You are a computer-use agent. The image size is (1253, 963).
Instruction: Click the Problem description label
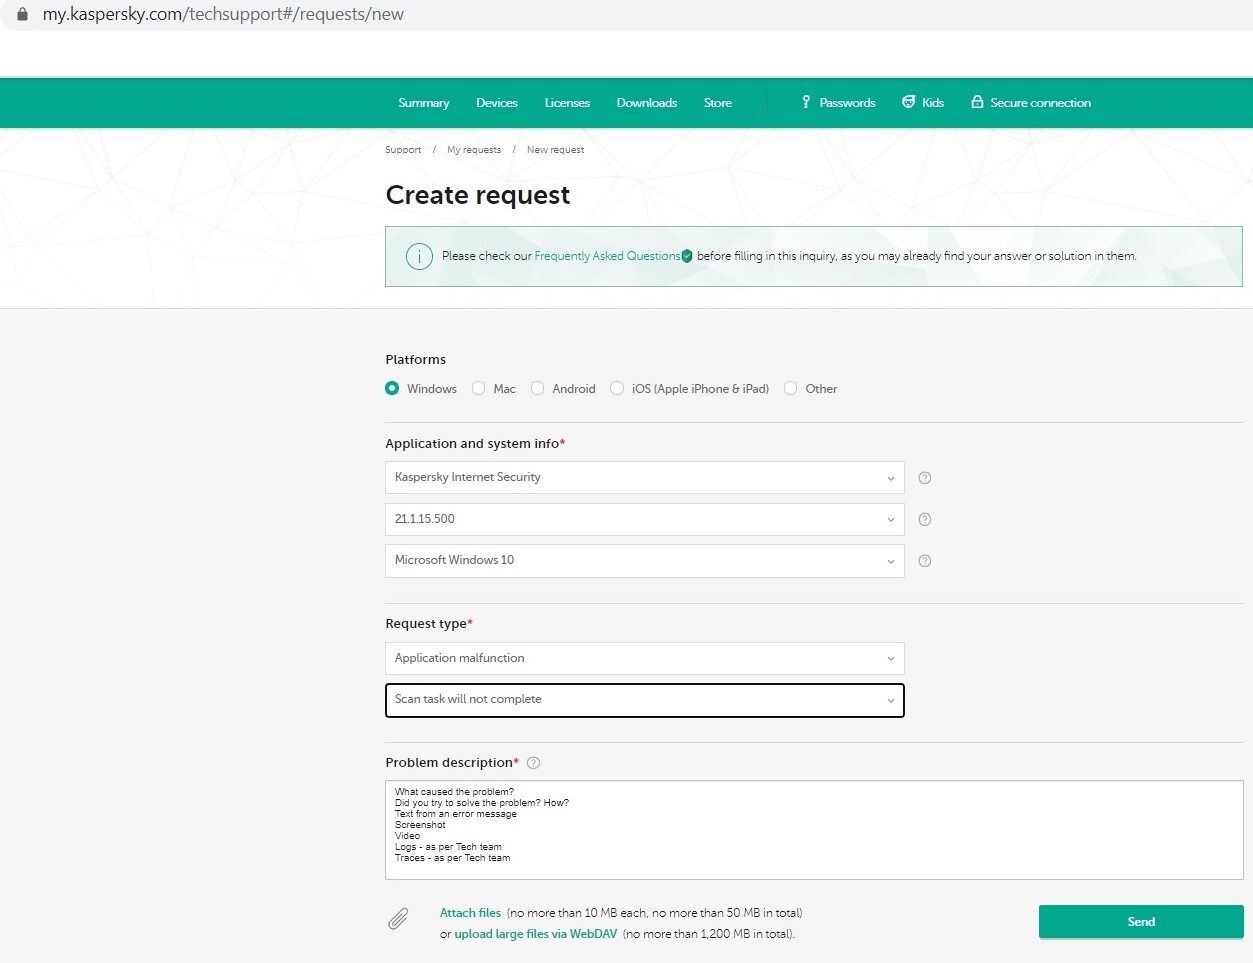point(452,763)
